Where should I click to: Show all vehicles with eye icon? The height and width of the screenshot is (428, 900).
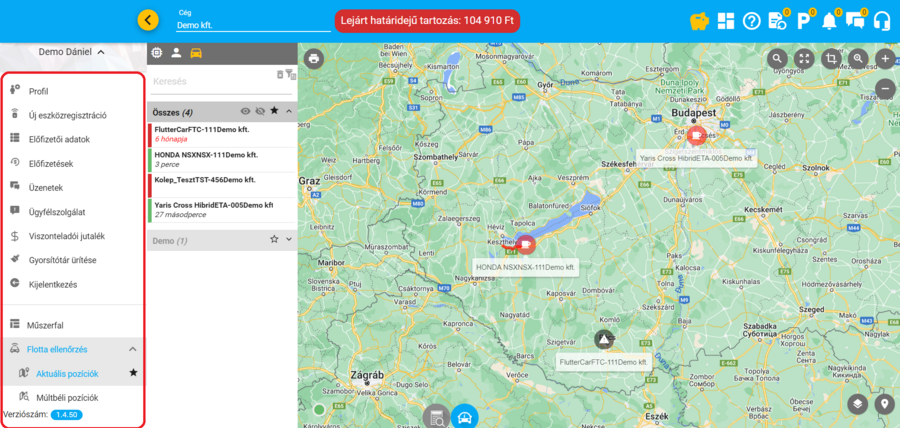coord(245,111)
